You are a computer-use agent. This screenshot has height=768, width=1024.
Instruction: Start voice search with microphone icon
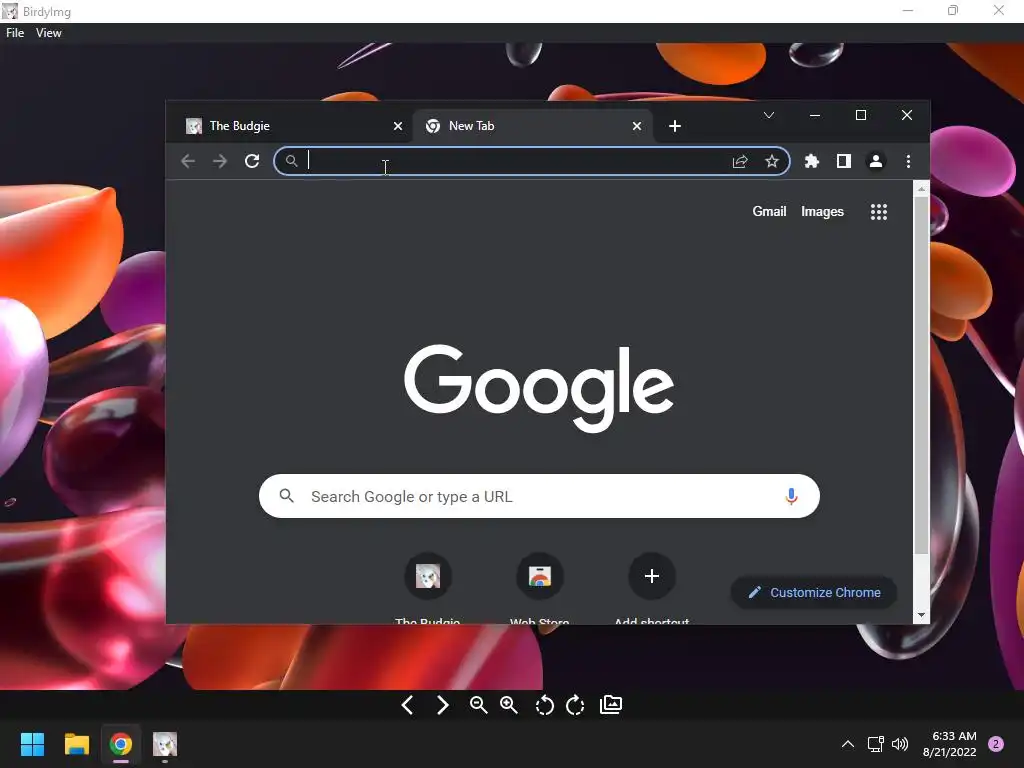coord(792,496)
